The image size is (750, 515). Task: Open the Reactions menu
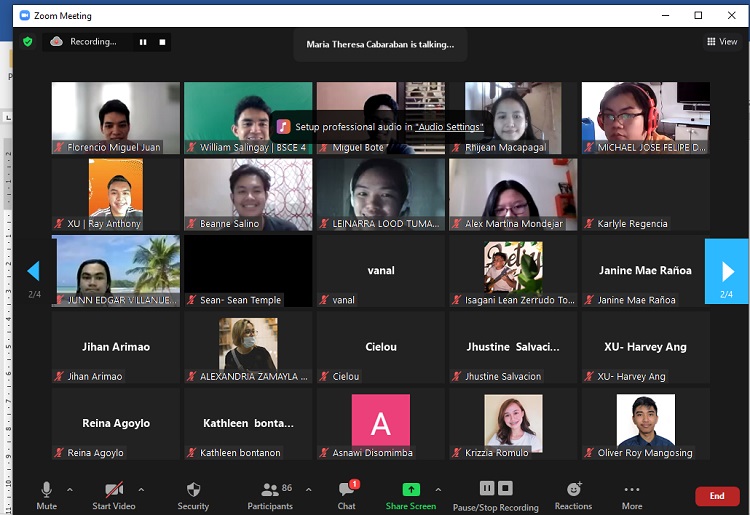click(x=574, y=496)
